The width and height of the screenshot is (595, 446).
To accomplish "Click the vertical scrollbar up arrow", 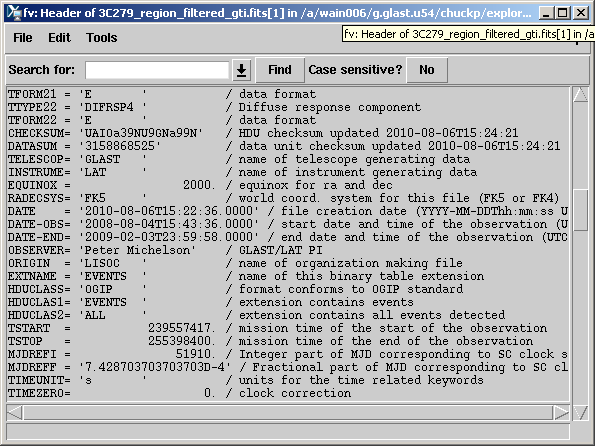I will point(581,95).
